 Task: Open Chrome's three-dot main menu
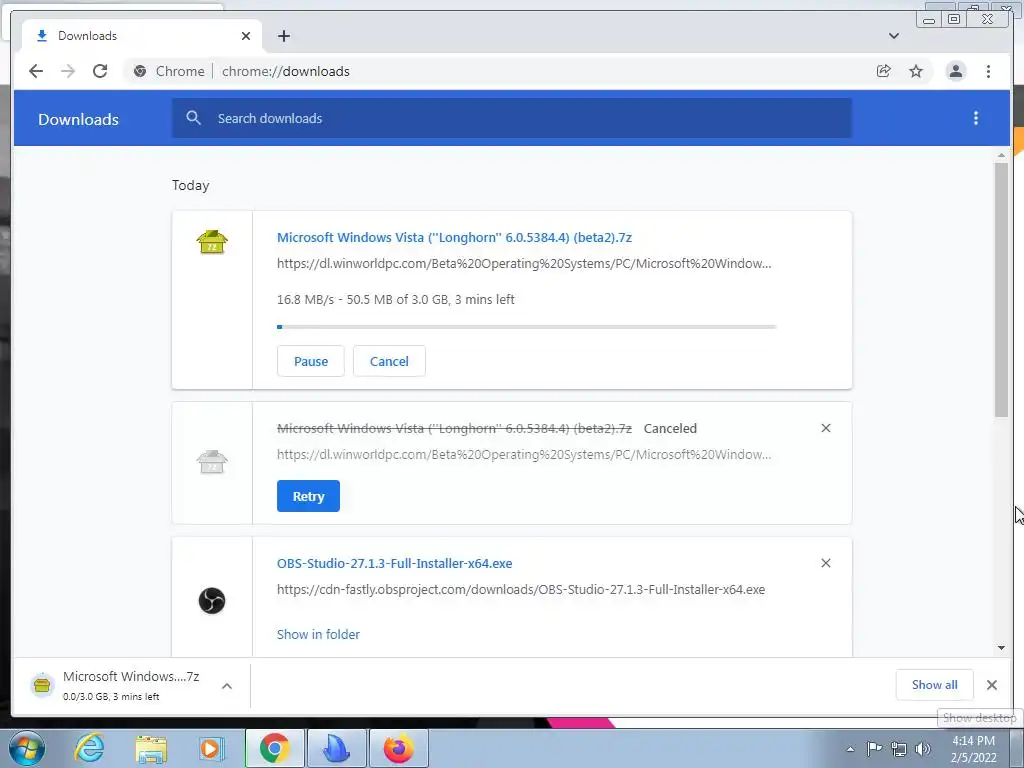(x=988, y=71)
